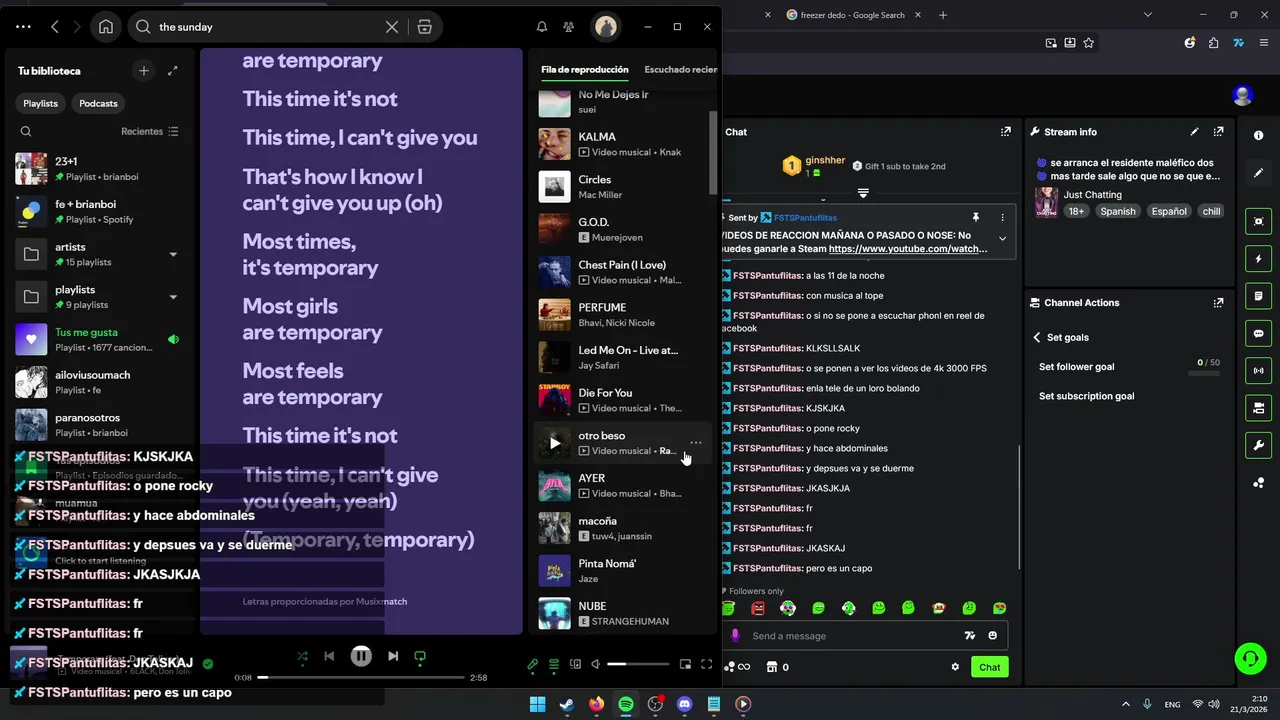Show hidden system tray icons
Screen dimensions: 1280x720
point(1125,704)
